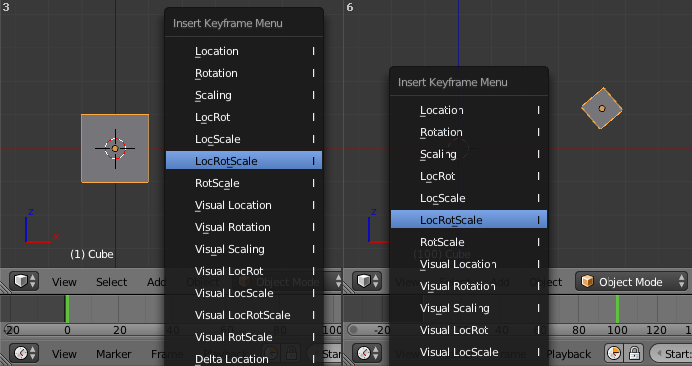Viewport: 692px width, 366px height.
Task: Pick Visual LocScale in right keyframe menu
Action: [469, 352]
